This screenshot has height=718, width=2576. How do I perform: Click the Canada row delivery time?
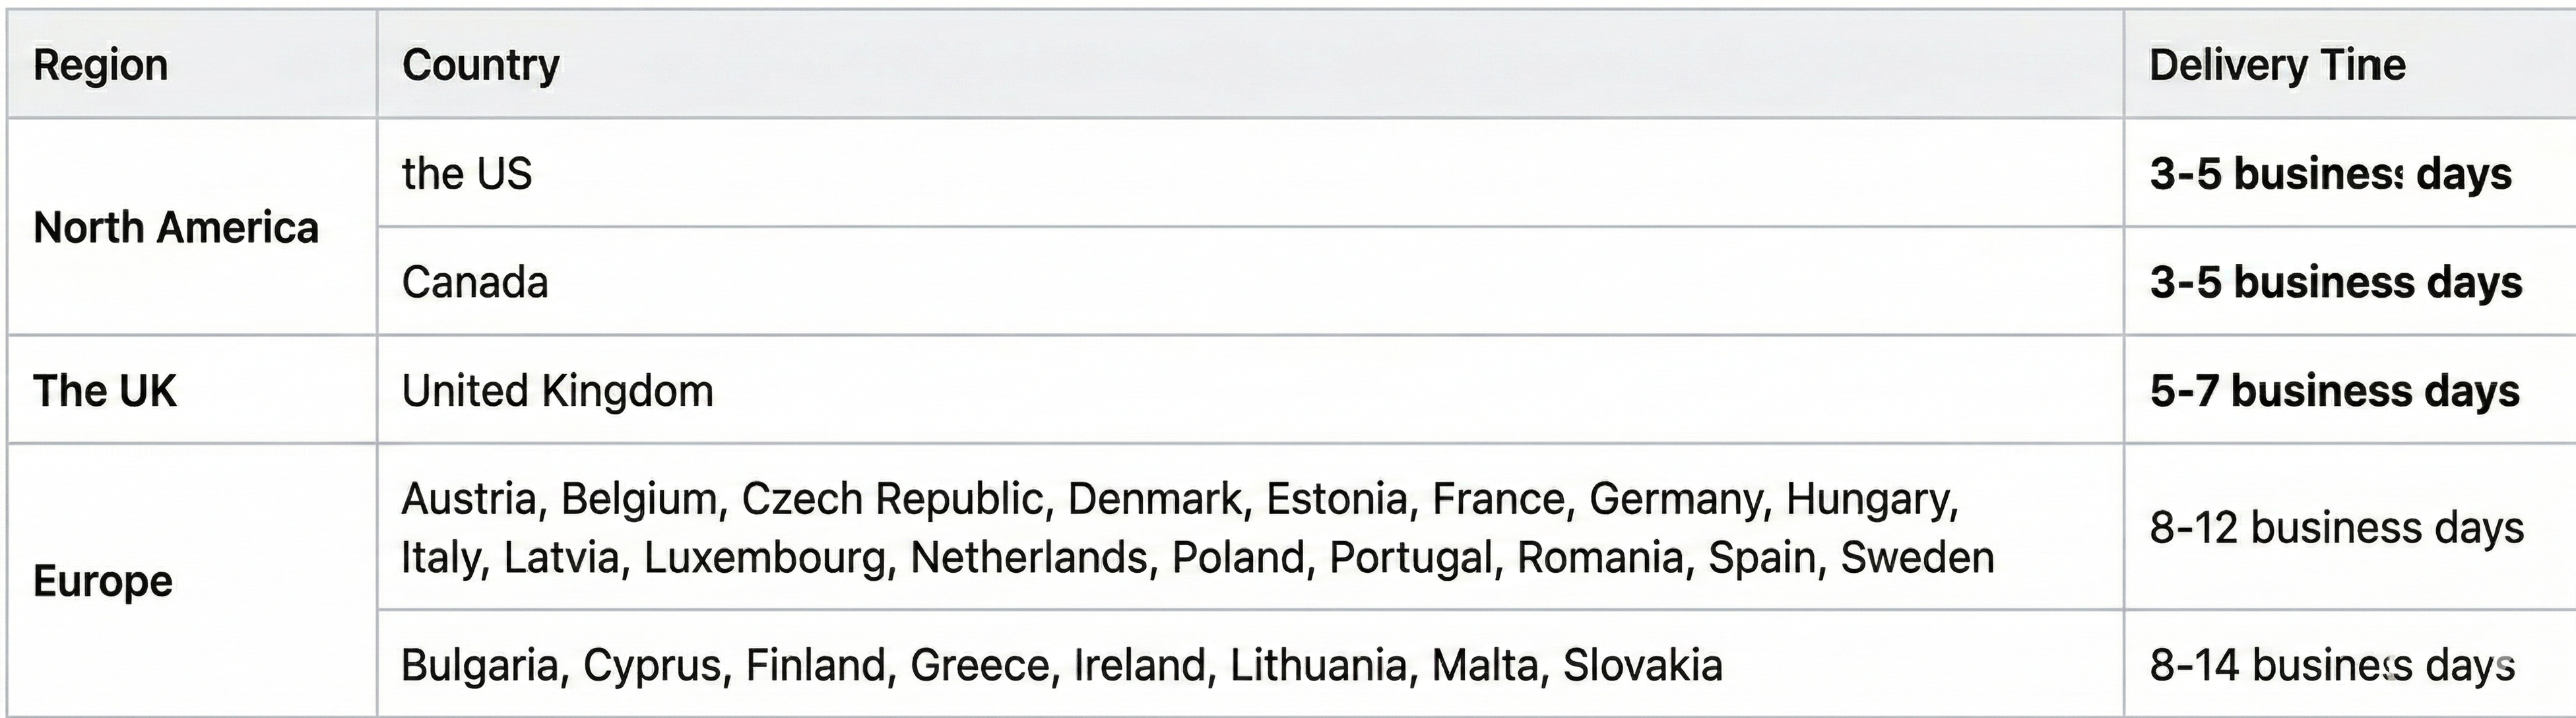[x=2335, y=283]
